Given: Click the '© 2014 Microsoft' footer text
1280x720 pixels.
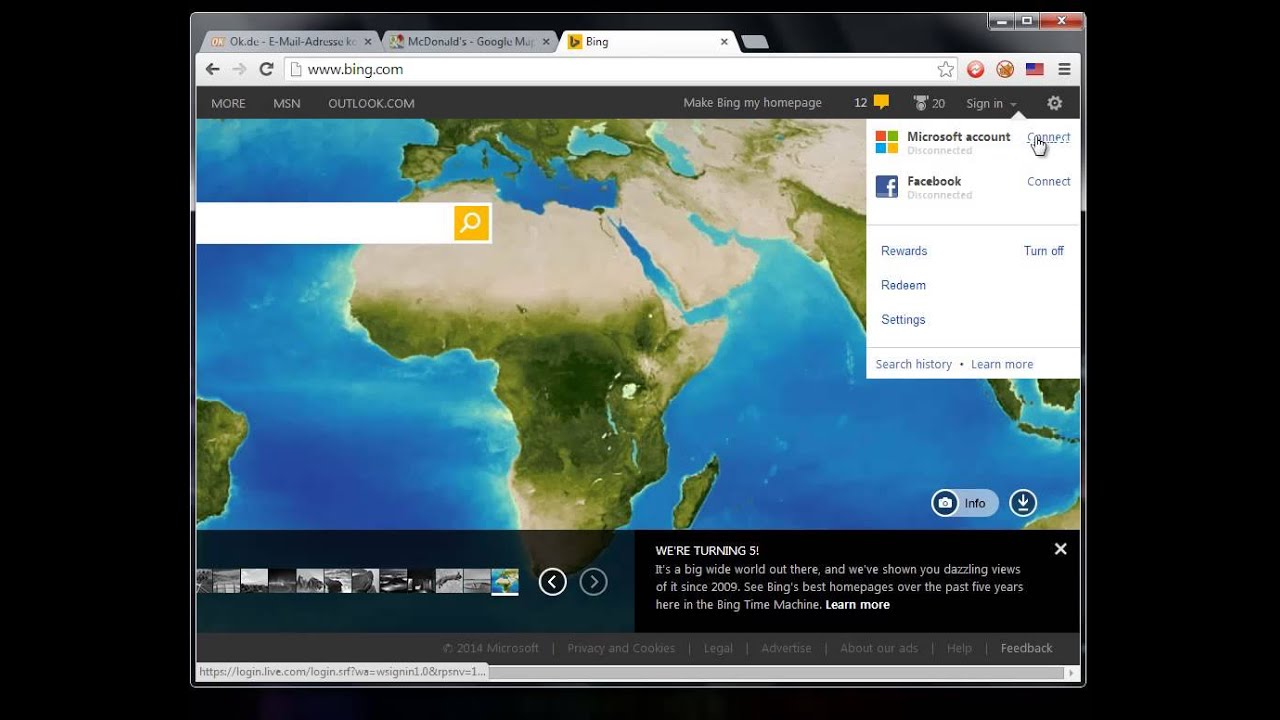Looking at the screenshot, I should pyautogui.click(x=490, y=648).
